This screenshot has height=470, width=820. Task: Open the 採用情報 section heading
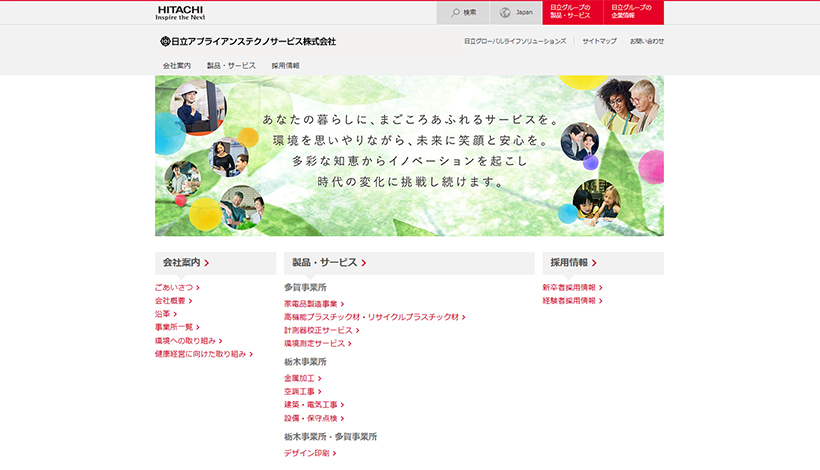pyautogui.click(x=603, y=263)
